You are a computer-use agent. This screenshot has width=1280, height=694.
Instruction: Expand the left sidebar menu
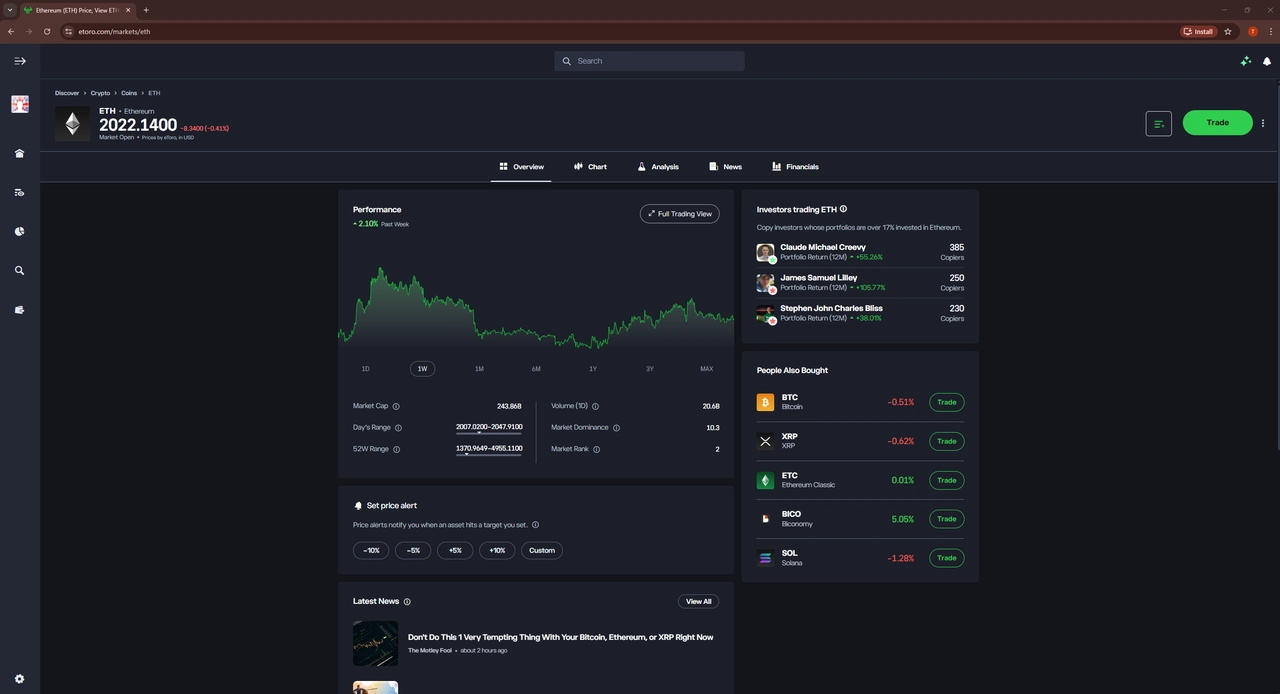(19, 61)
